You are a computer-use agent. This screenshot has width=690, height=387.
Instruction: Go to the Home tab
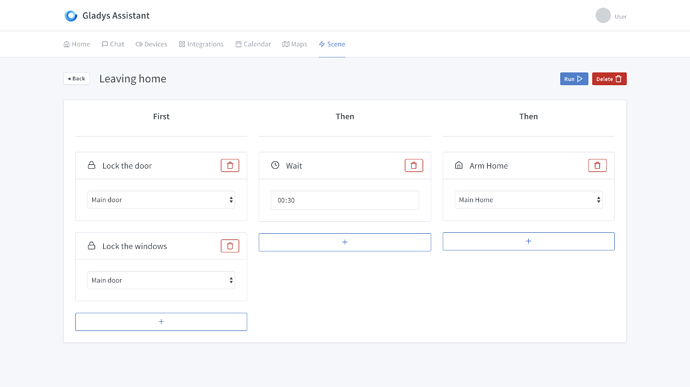click(x=77, y=44)
